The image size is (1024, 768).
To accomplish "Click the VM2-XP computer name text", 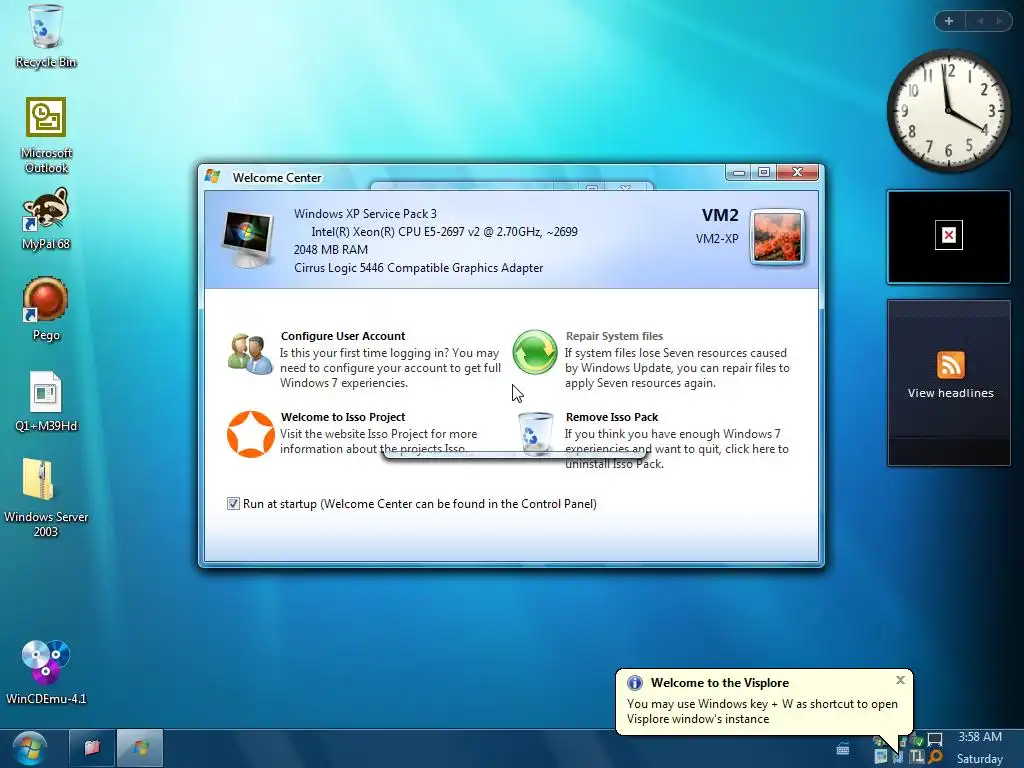I will point(717,238).
